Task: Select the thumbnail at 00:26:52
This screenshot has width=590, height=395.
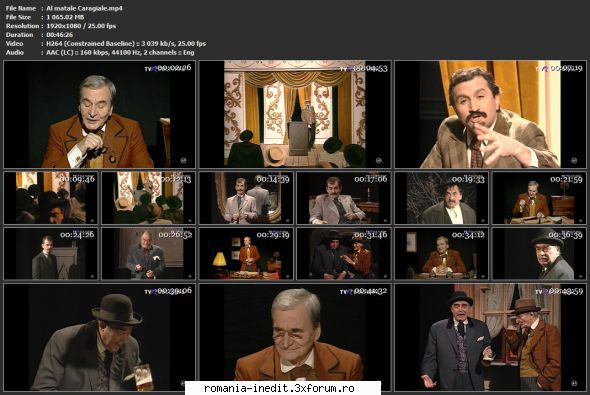Action: [x=148, y=254]
